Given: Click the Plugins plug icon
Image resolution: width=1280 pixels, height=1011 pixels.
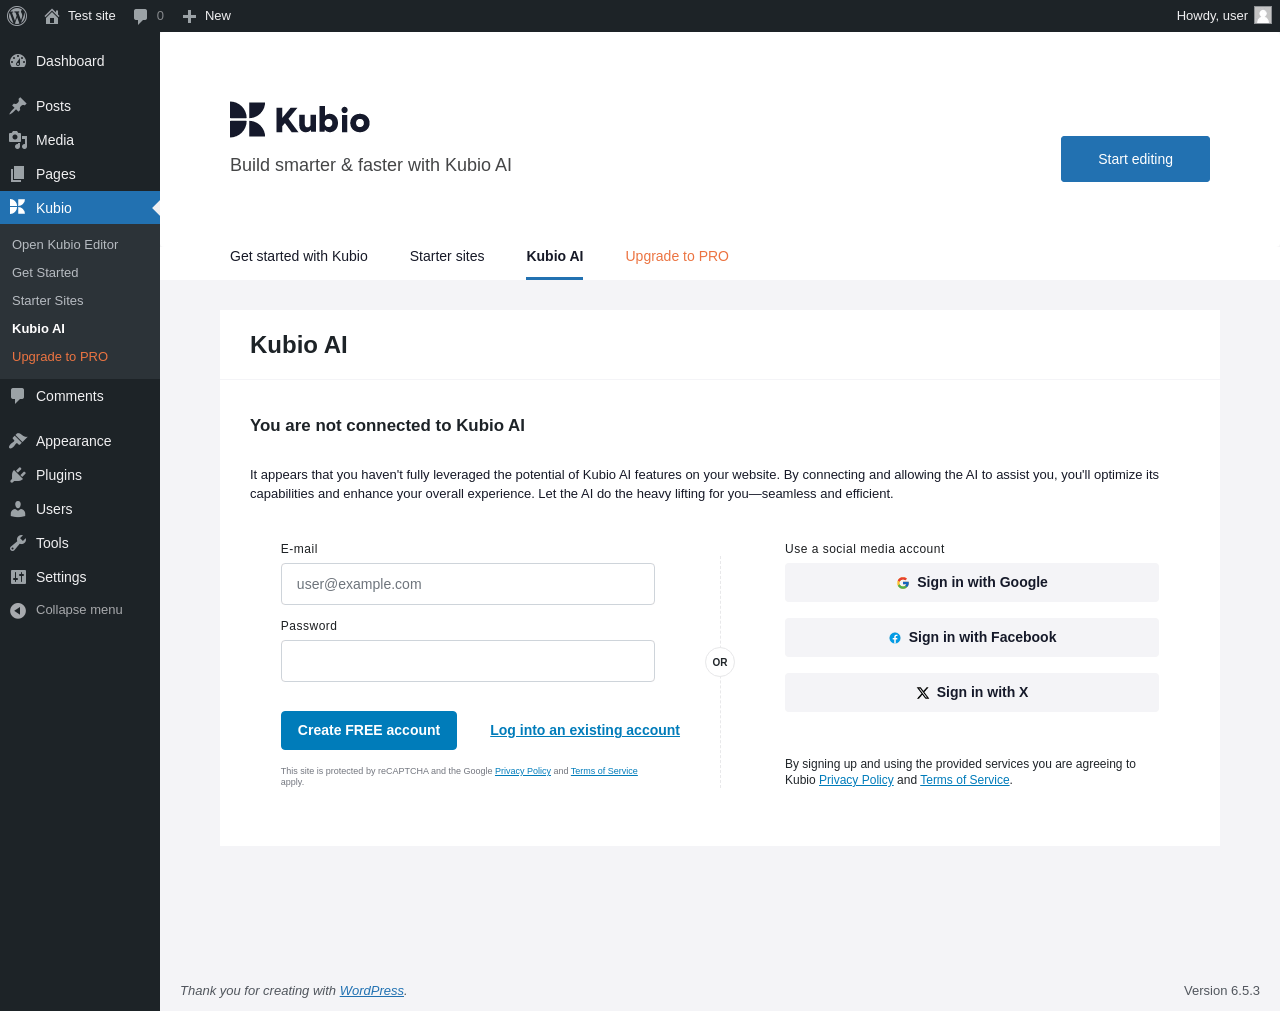Looking at the screenshot, I should 18,475.
